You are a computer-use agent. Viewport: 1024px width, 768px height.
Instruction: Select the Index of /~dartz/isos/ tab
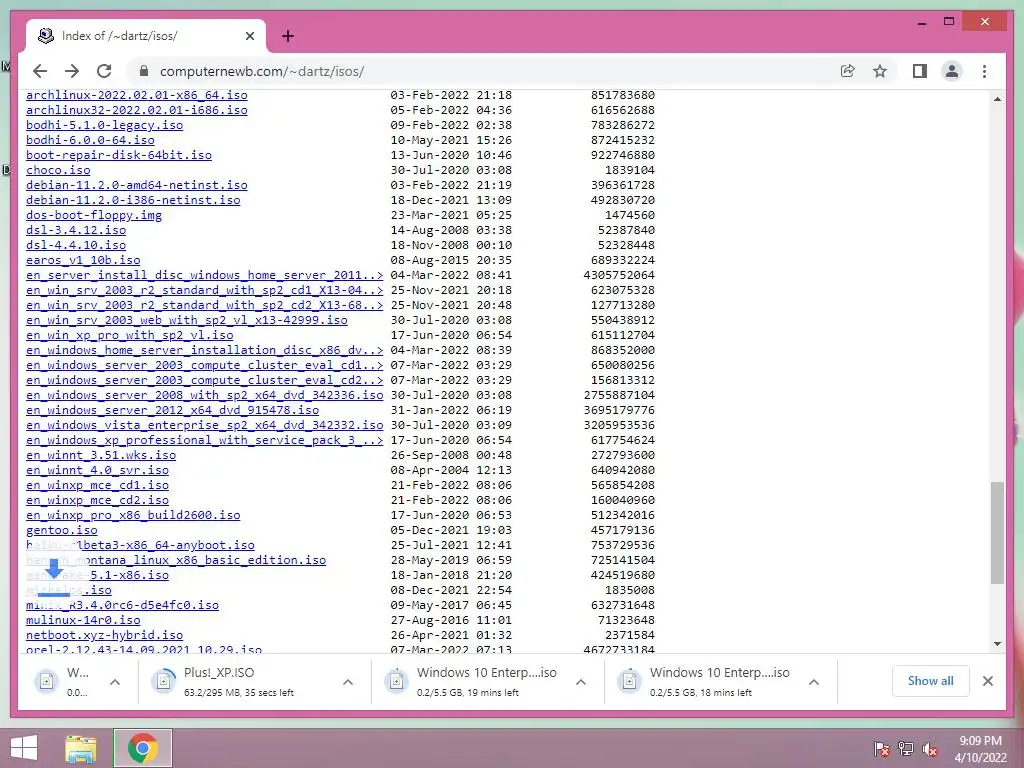(x=146, y=36)
